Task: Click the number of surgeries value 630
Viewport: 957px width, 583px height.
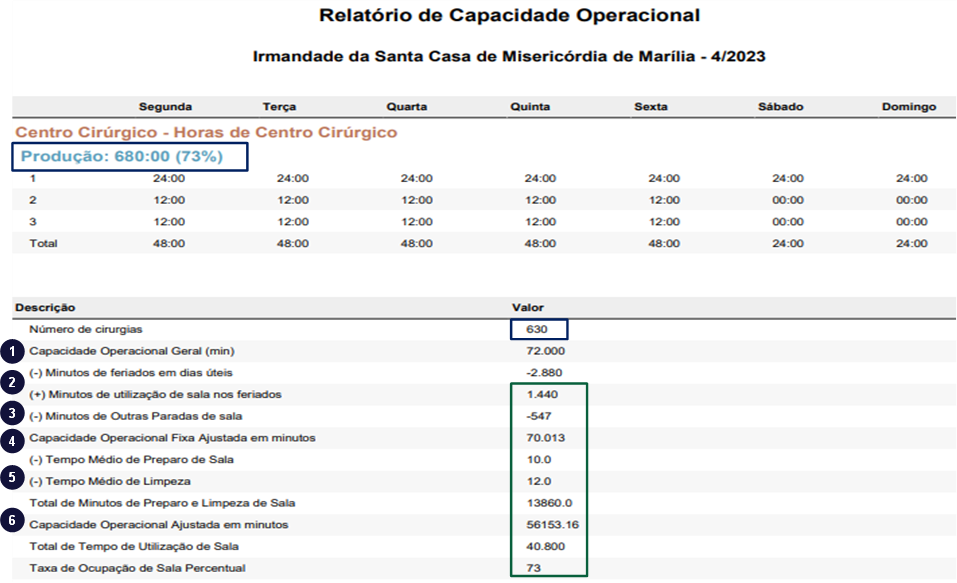Action: [537, 330]
